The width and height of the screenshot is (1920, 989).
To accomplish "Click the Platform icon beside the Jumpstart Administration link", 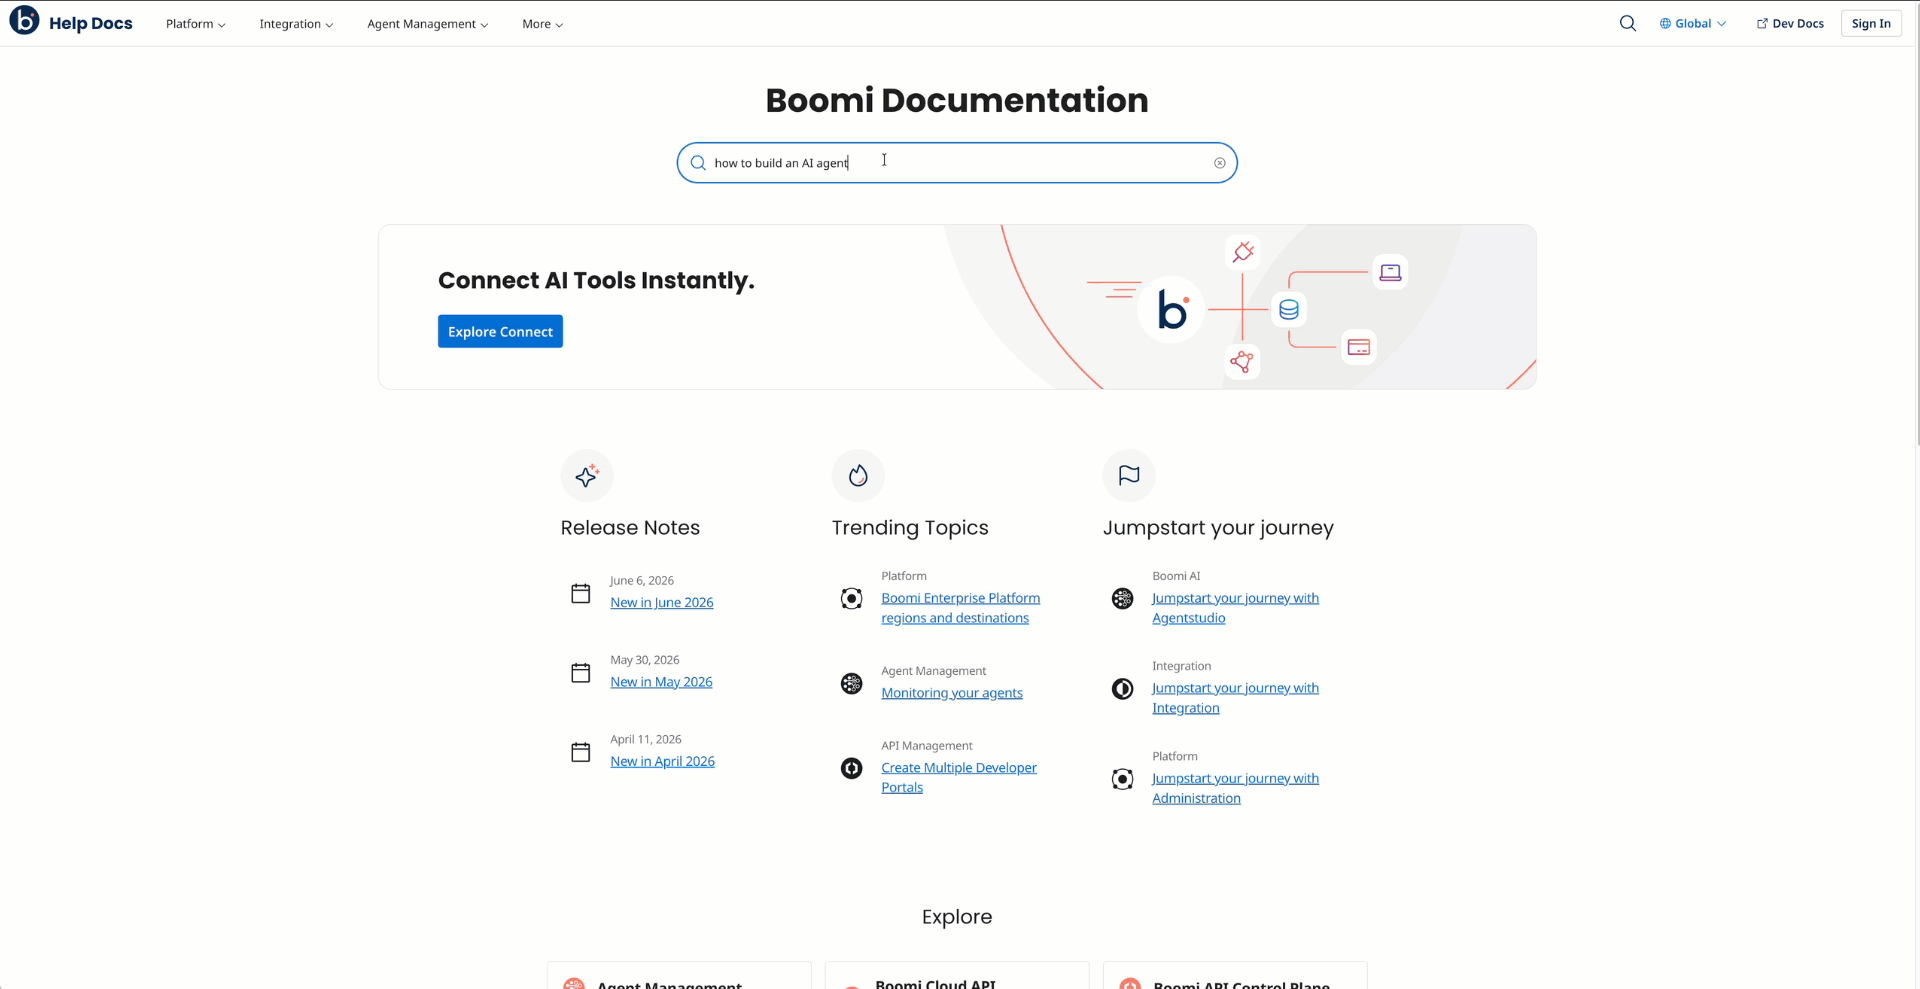I will (1123, 778).
